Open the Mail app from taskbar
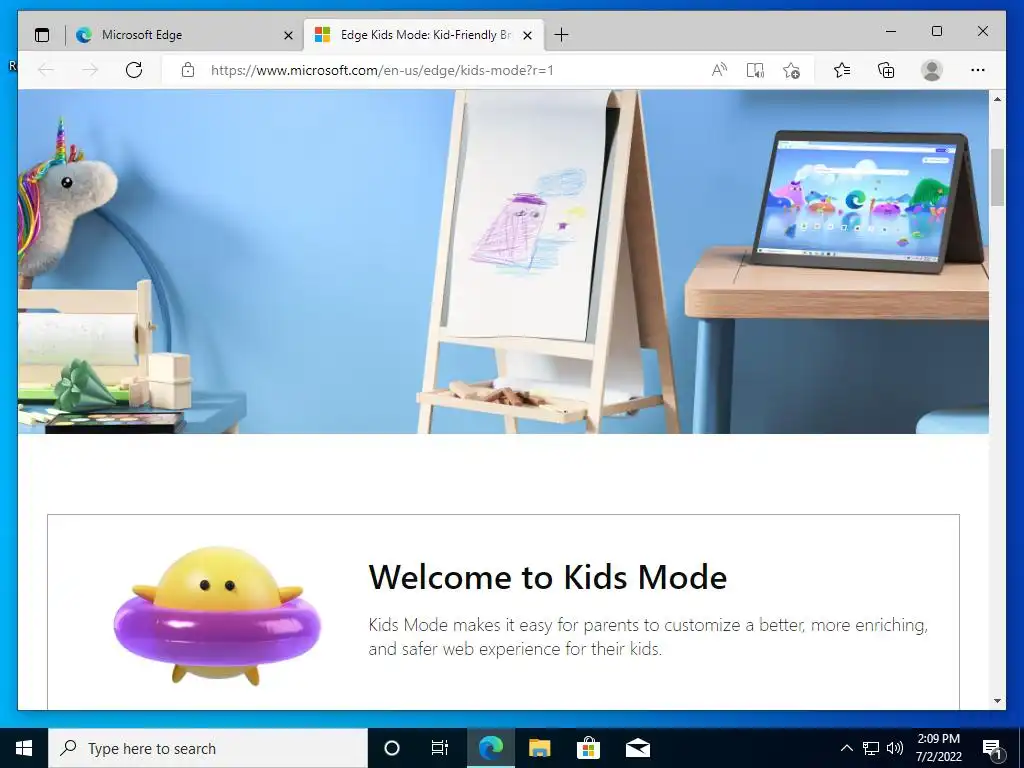The height and width of the screenshot is (768, 1024). 637,748
